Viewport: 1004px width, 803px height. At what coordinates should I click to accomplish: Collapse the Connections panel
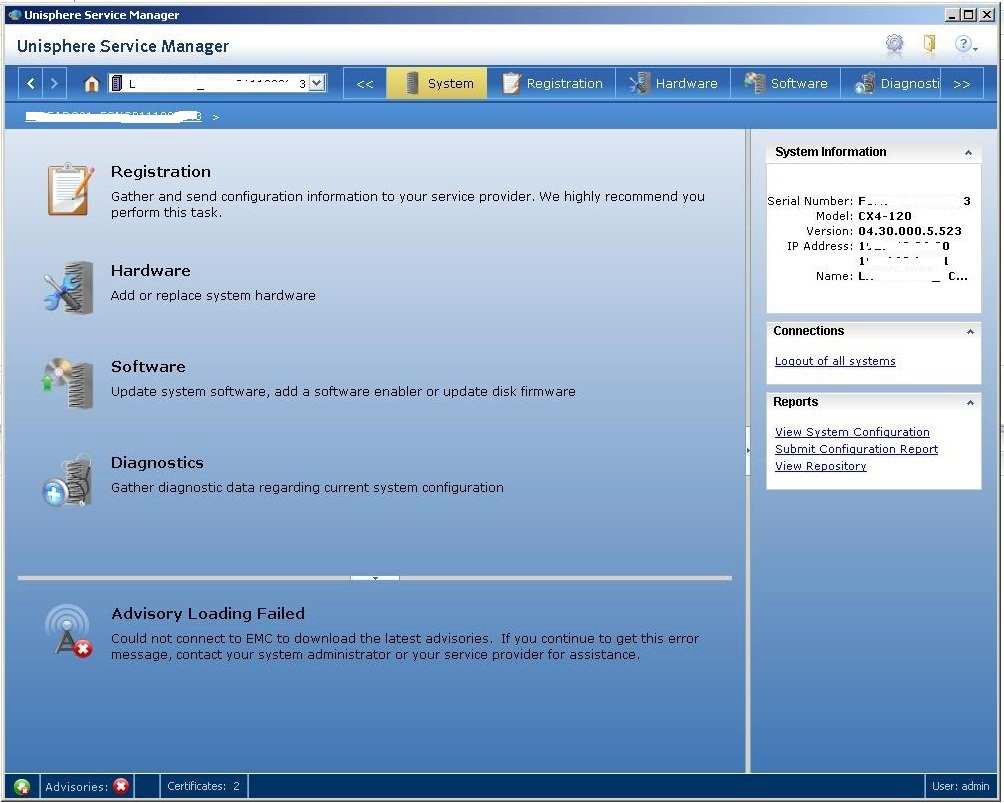point(970,331)
